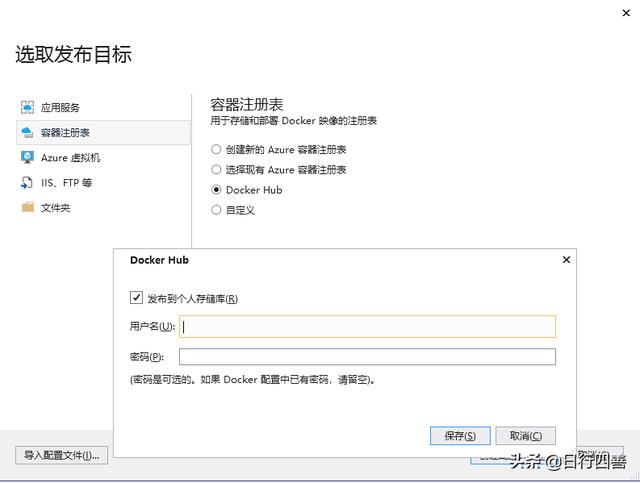Viewport: 640px width, 483px height.
Task: Select 容器注册表 publish target
Action: [x=103, y=132]
